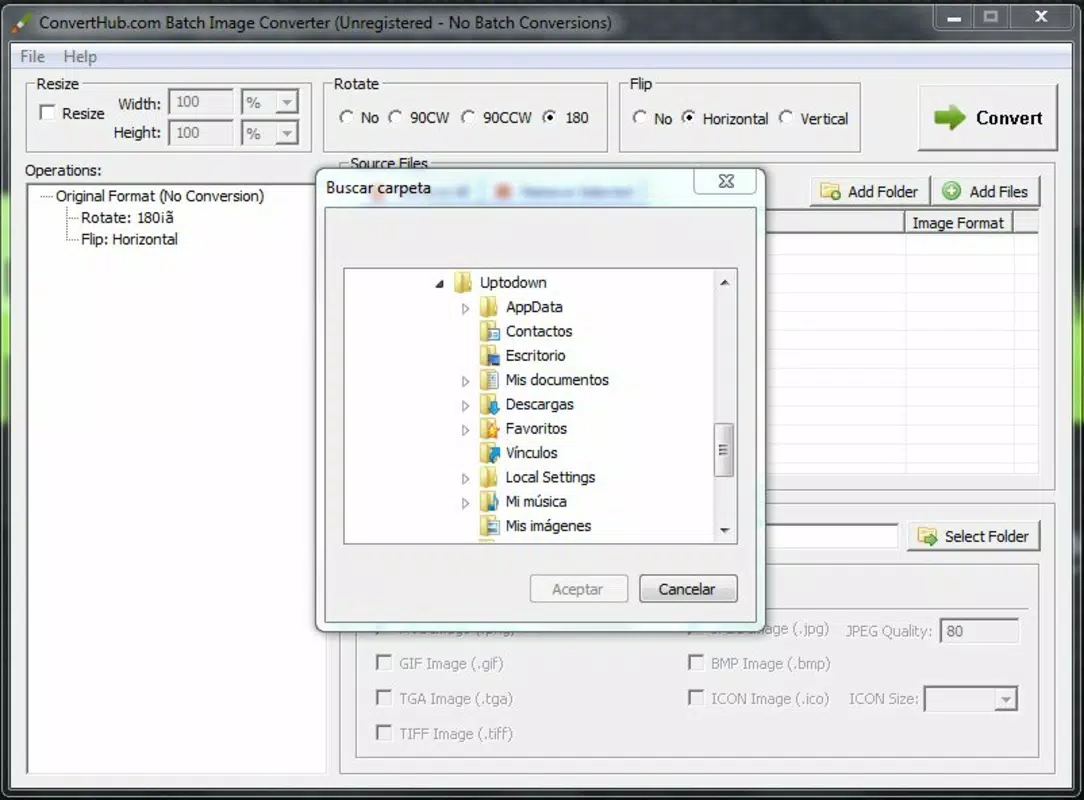
Task: Enable the Resize checkbox
Action: pos(47,112)
